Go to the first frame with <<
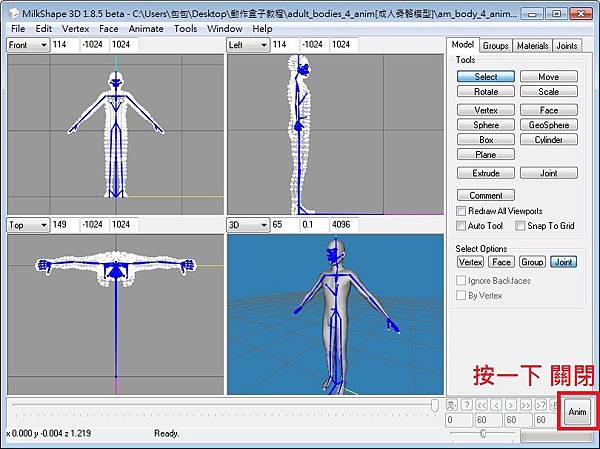600x449 pixels. [x=482, y=405]
